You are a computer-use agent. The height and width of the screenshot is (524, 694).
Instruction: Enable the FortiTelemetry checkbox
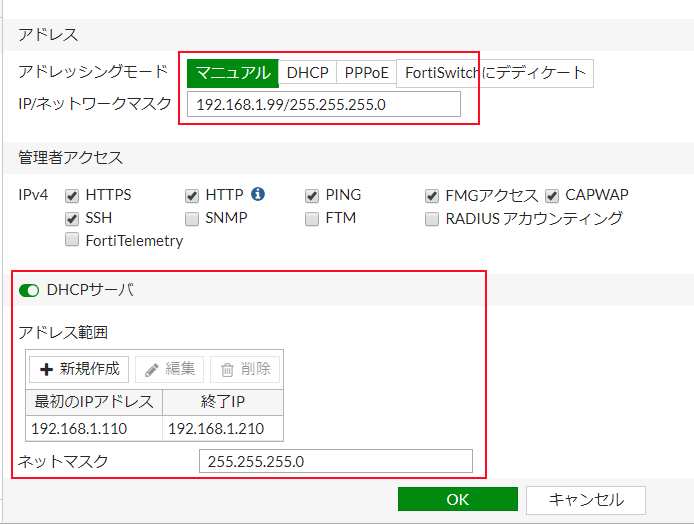pyautogui.click(x=72, y=240)
